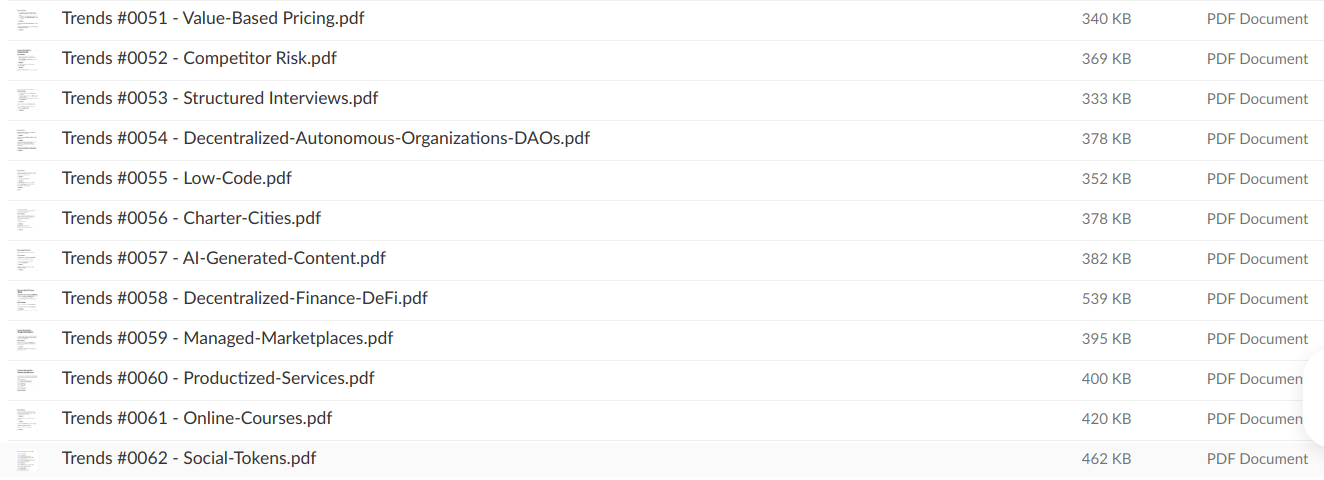Click the file icon beside Trends #0054
This screenshot has width=1324, height=480.
26,139
